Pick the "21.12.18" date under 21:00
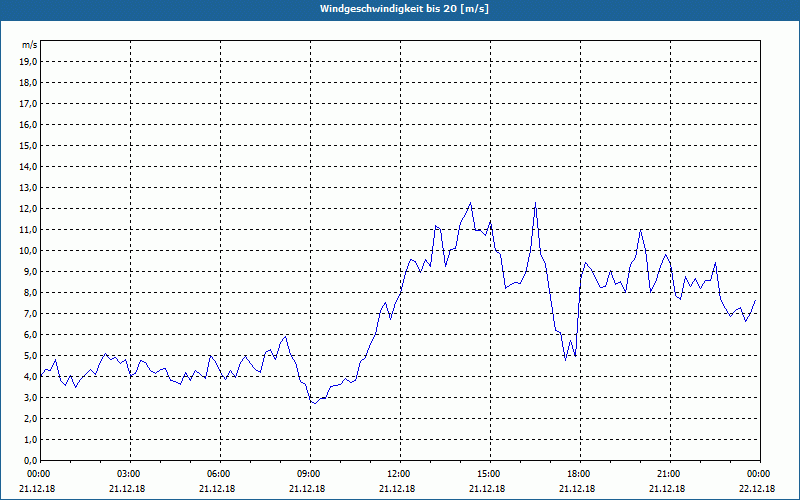The image size is (800, 500). point(667,489)
